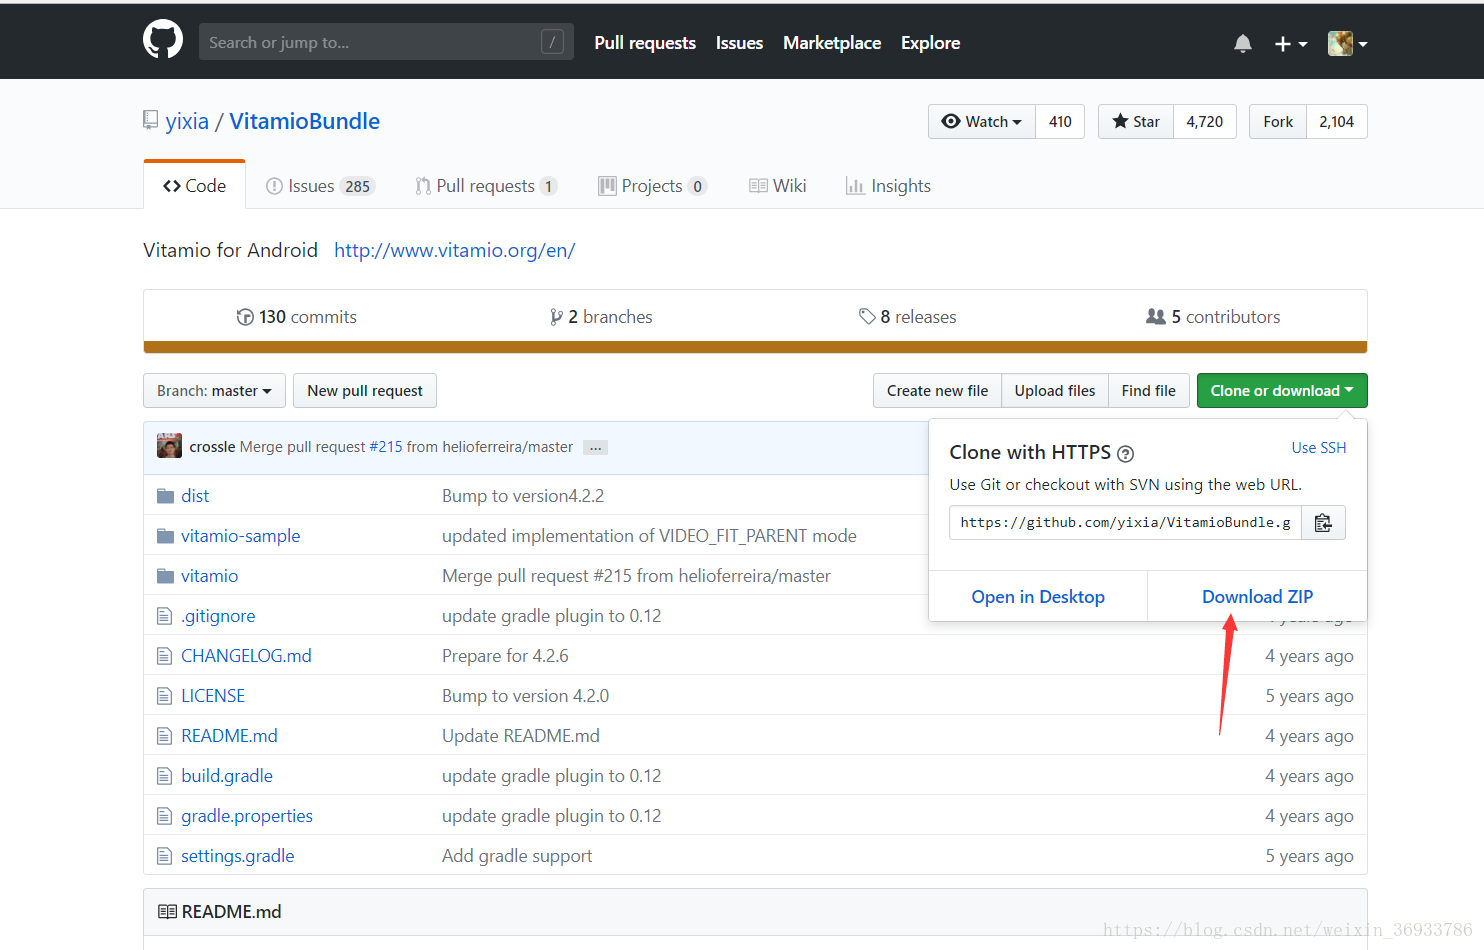
Task: Click the file icon beside CHANGELOG.md
Action: [165, 656]
